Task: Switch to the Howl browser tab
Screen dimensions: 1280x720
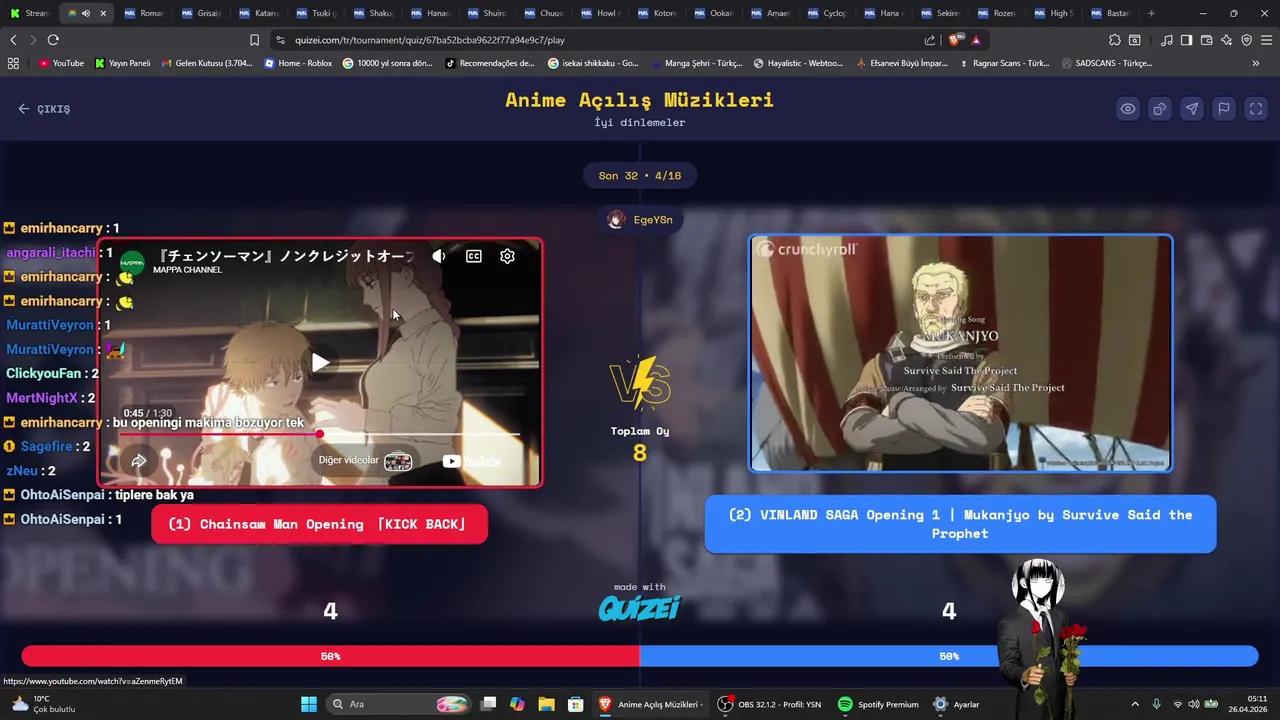Action: [x=601, y=13]
